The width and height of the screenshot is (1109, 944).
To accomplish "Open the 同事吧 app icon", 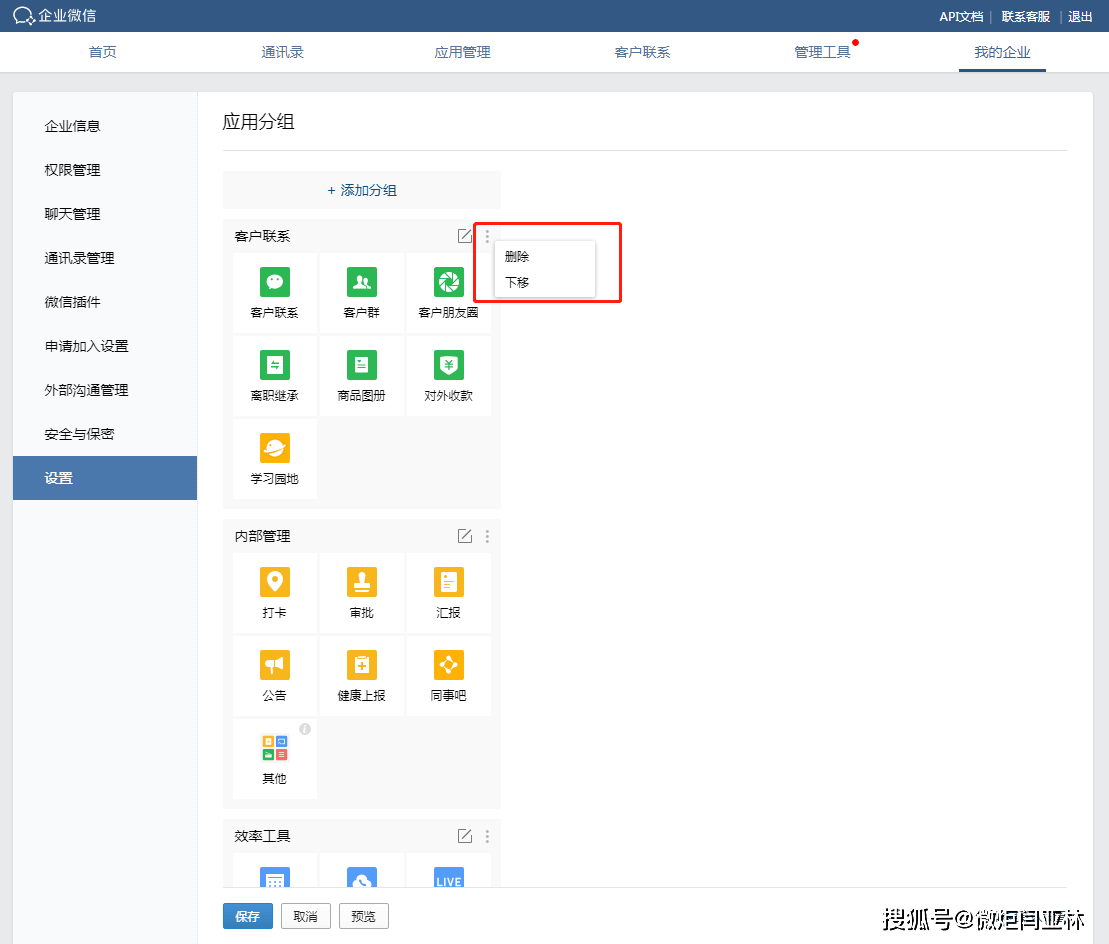I will pyautogui.click(x=448, y=665).
